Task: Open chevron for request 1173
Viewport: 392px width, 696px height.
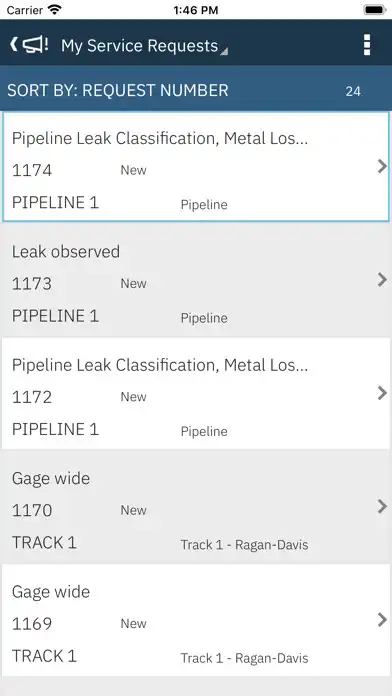Action: (x=382, y=280)
